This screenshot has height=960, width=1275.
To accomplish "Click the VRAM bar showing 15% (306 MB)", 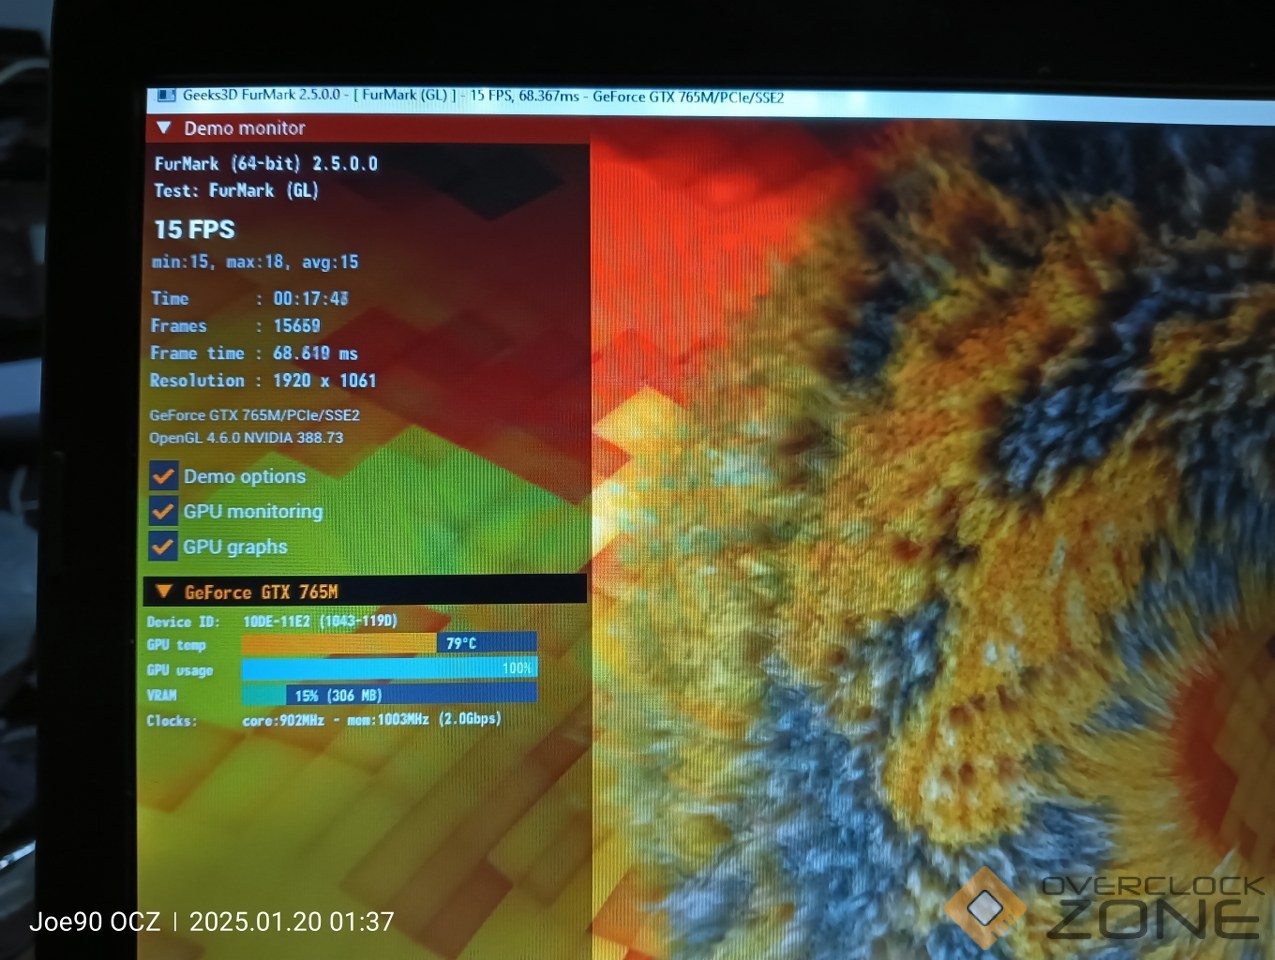I will tap(389, 694).
